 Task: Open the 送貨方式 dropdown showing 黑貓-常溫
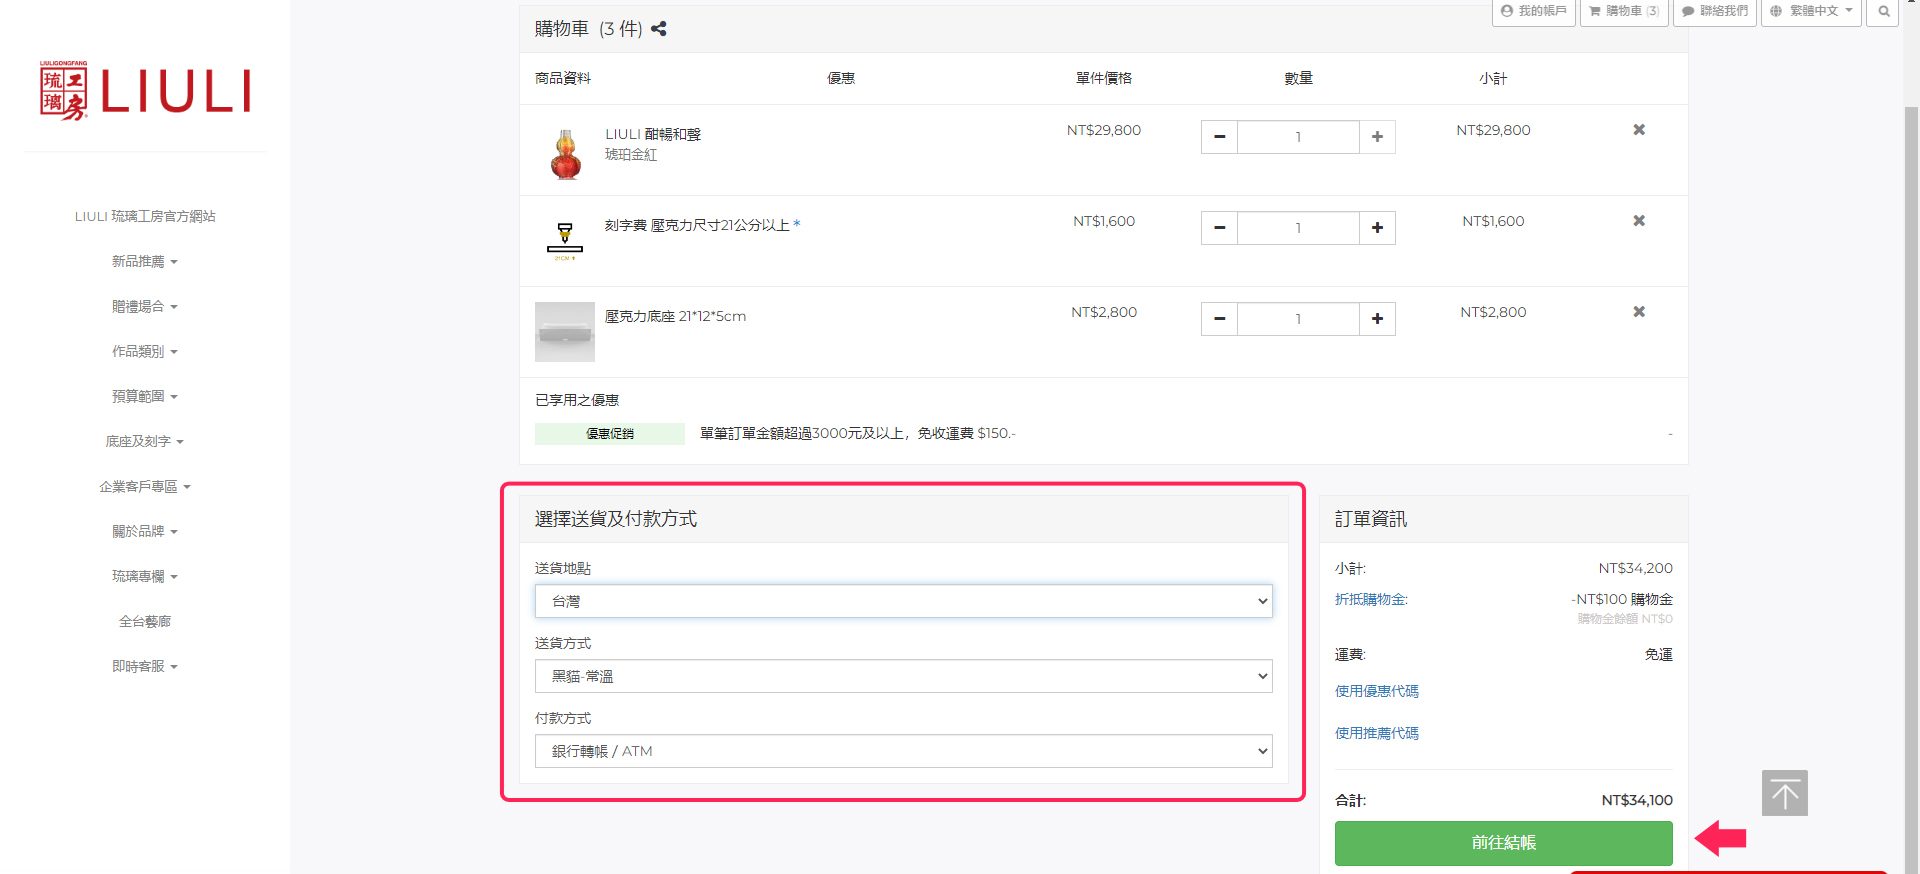tap(903, 676)
